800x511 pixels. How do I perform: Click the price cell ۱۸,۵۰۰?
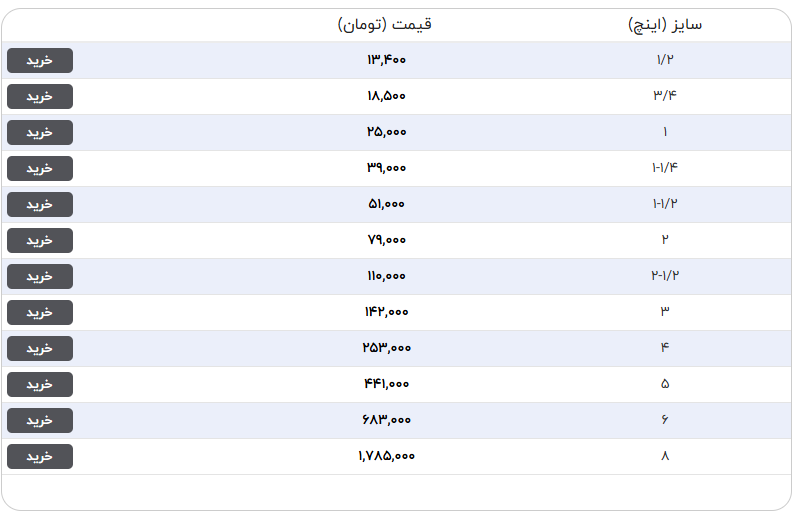[x=386, y=96]
